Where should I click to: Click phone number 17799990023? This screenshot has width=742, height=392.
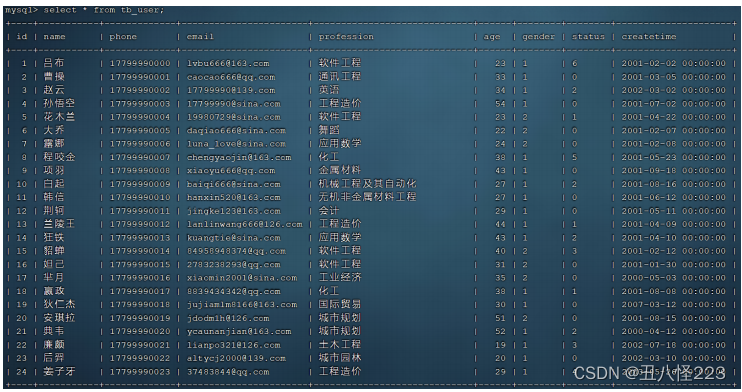coord(140,372)
